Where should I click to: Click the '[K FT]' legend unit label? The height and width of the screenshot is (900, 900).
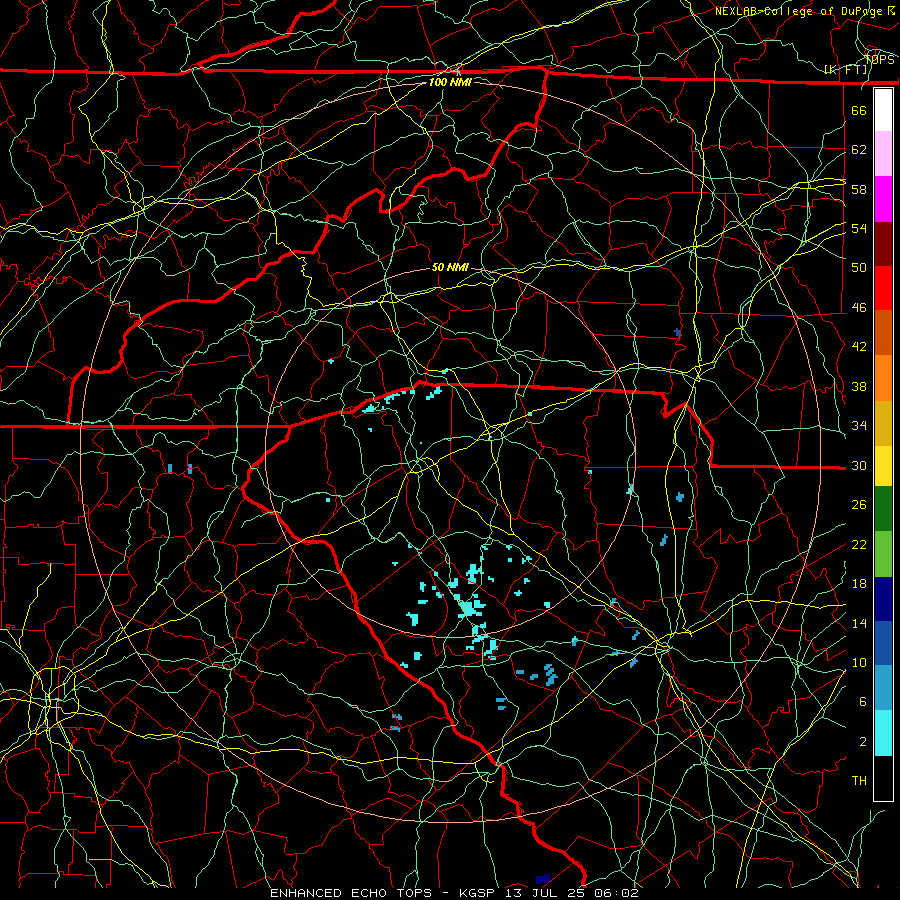coord(846,70)
